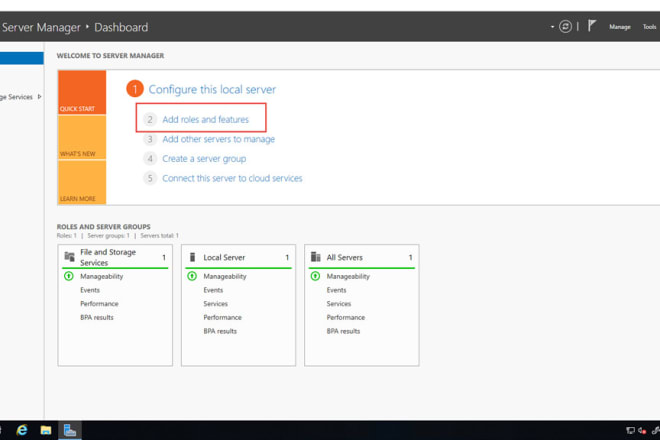Screen dimensions: 660x440
Task: Click BPA results in Local Server tile
Action: [220, 331]
